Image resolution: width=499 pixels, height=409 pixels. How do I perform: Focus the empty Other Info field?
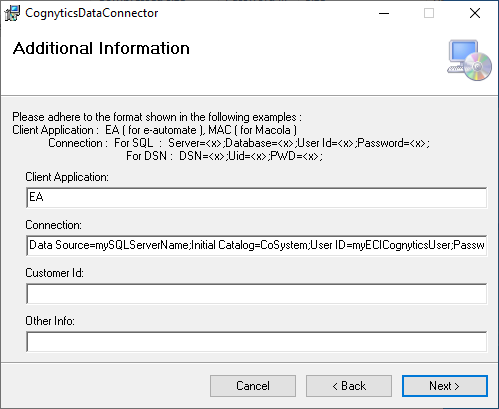point(256,342)
